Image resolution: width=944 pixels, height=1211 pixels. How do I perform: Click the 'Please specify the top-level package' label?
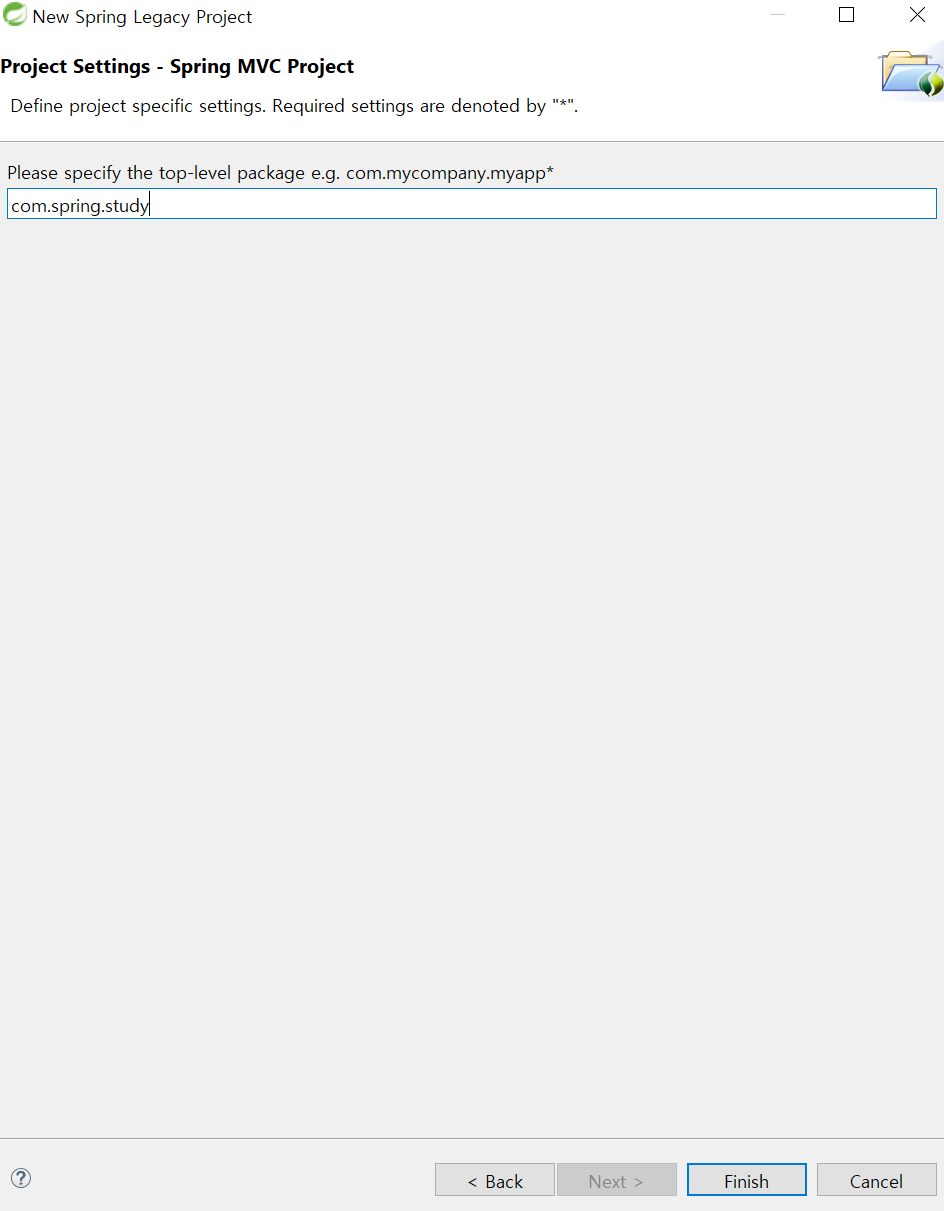coord(280,173)
